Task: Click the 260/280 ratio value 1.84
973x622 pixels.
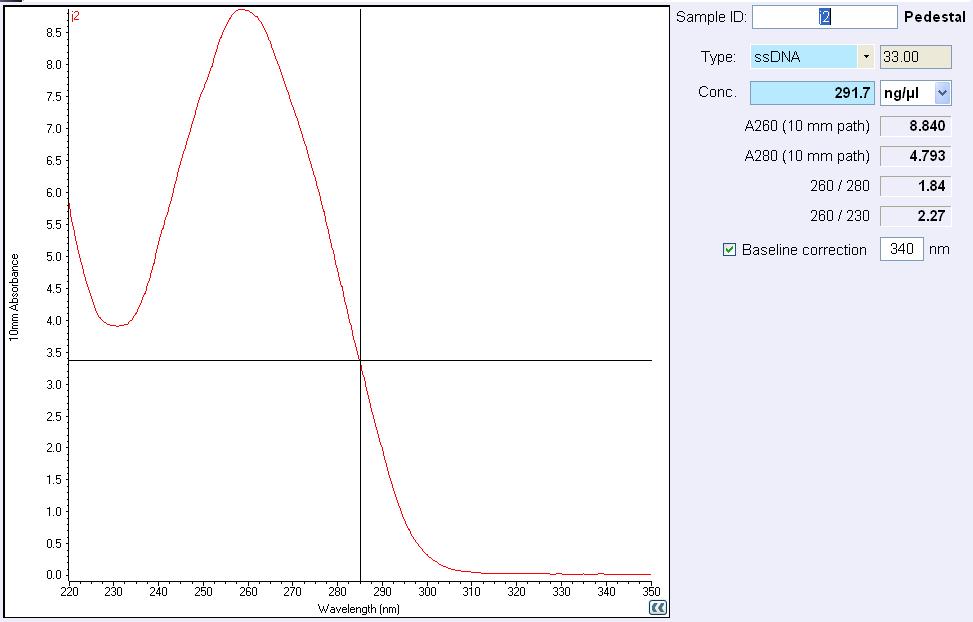Action: pyautogui.click(x=914, y=186)
